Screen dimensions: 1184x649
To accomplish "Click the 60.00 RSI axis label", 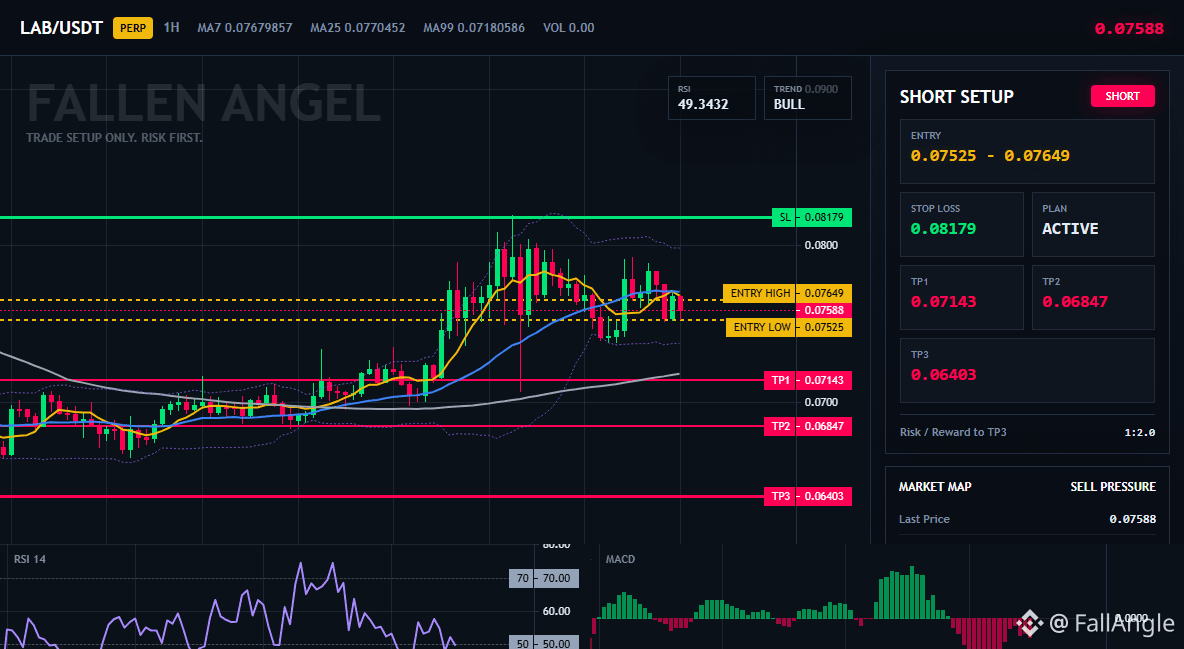I will click(x=557, y=611).
